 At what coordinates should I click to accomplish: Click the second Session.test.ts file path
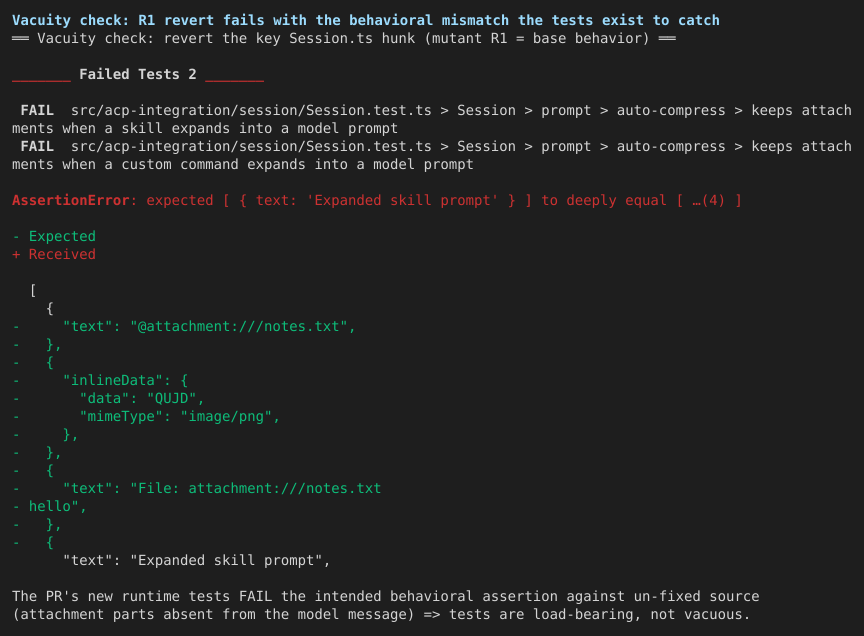(251, 147)
